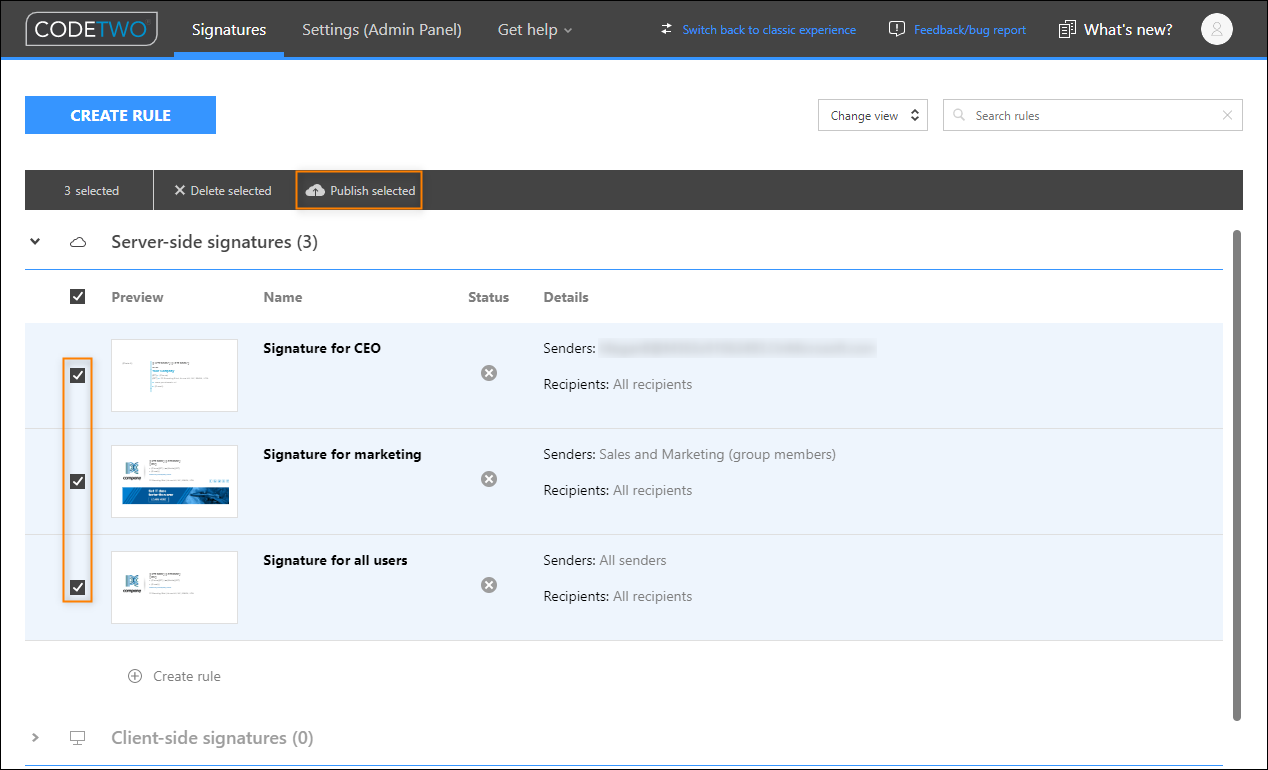Click Server-side signatures (3) heading
Viewport: 1268px width, 770px height.
pos(214,242)
